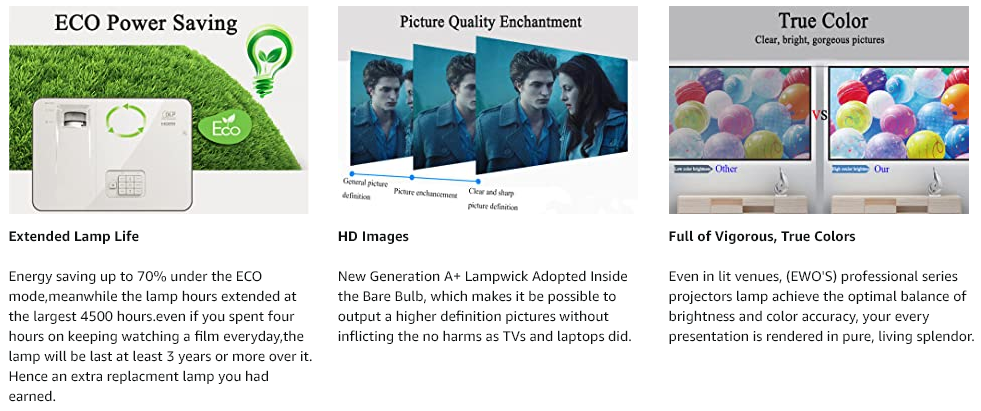Click the projector lens on top
981x411 pixels.
click(76, 118)
